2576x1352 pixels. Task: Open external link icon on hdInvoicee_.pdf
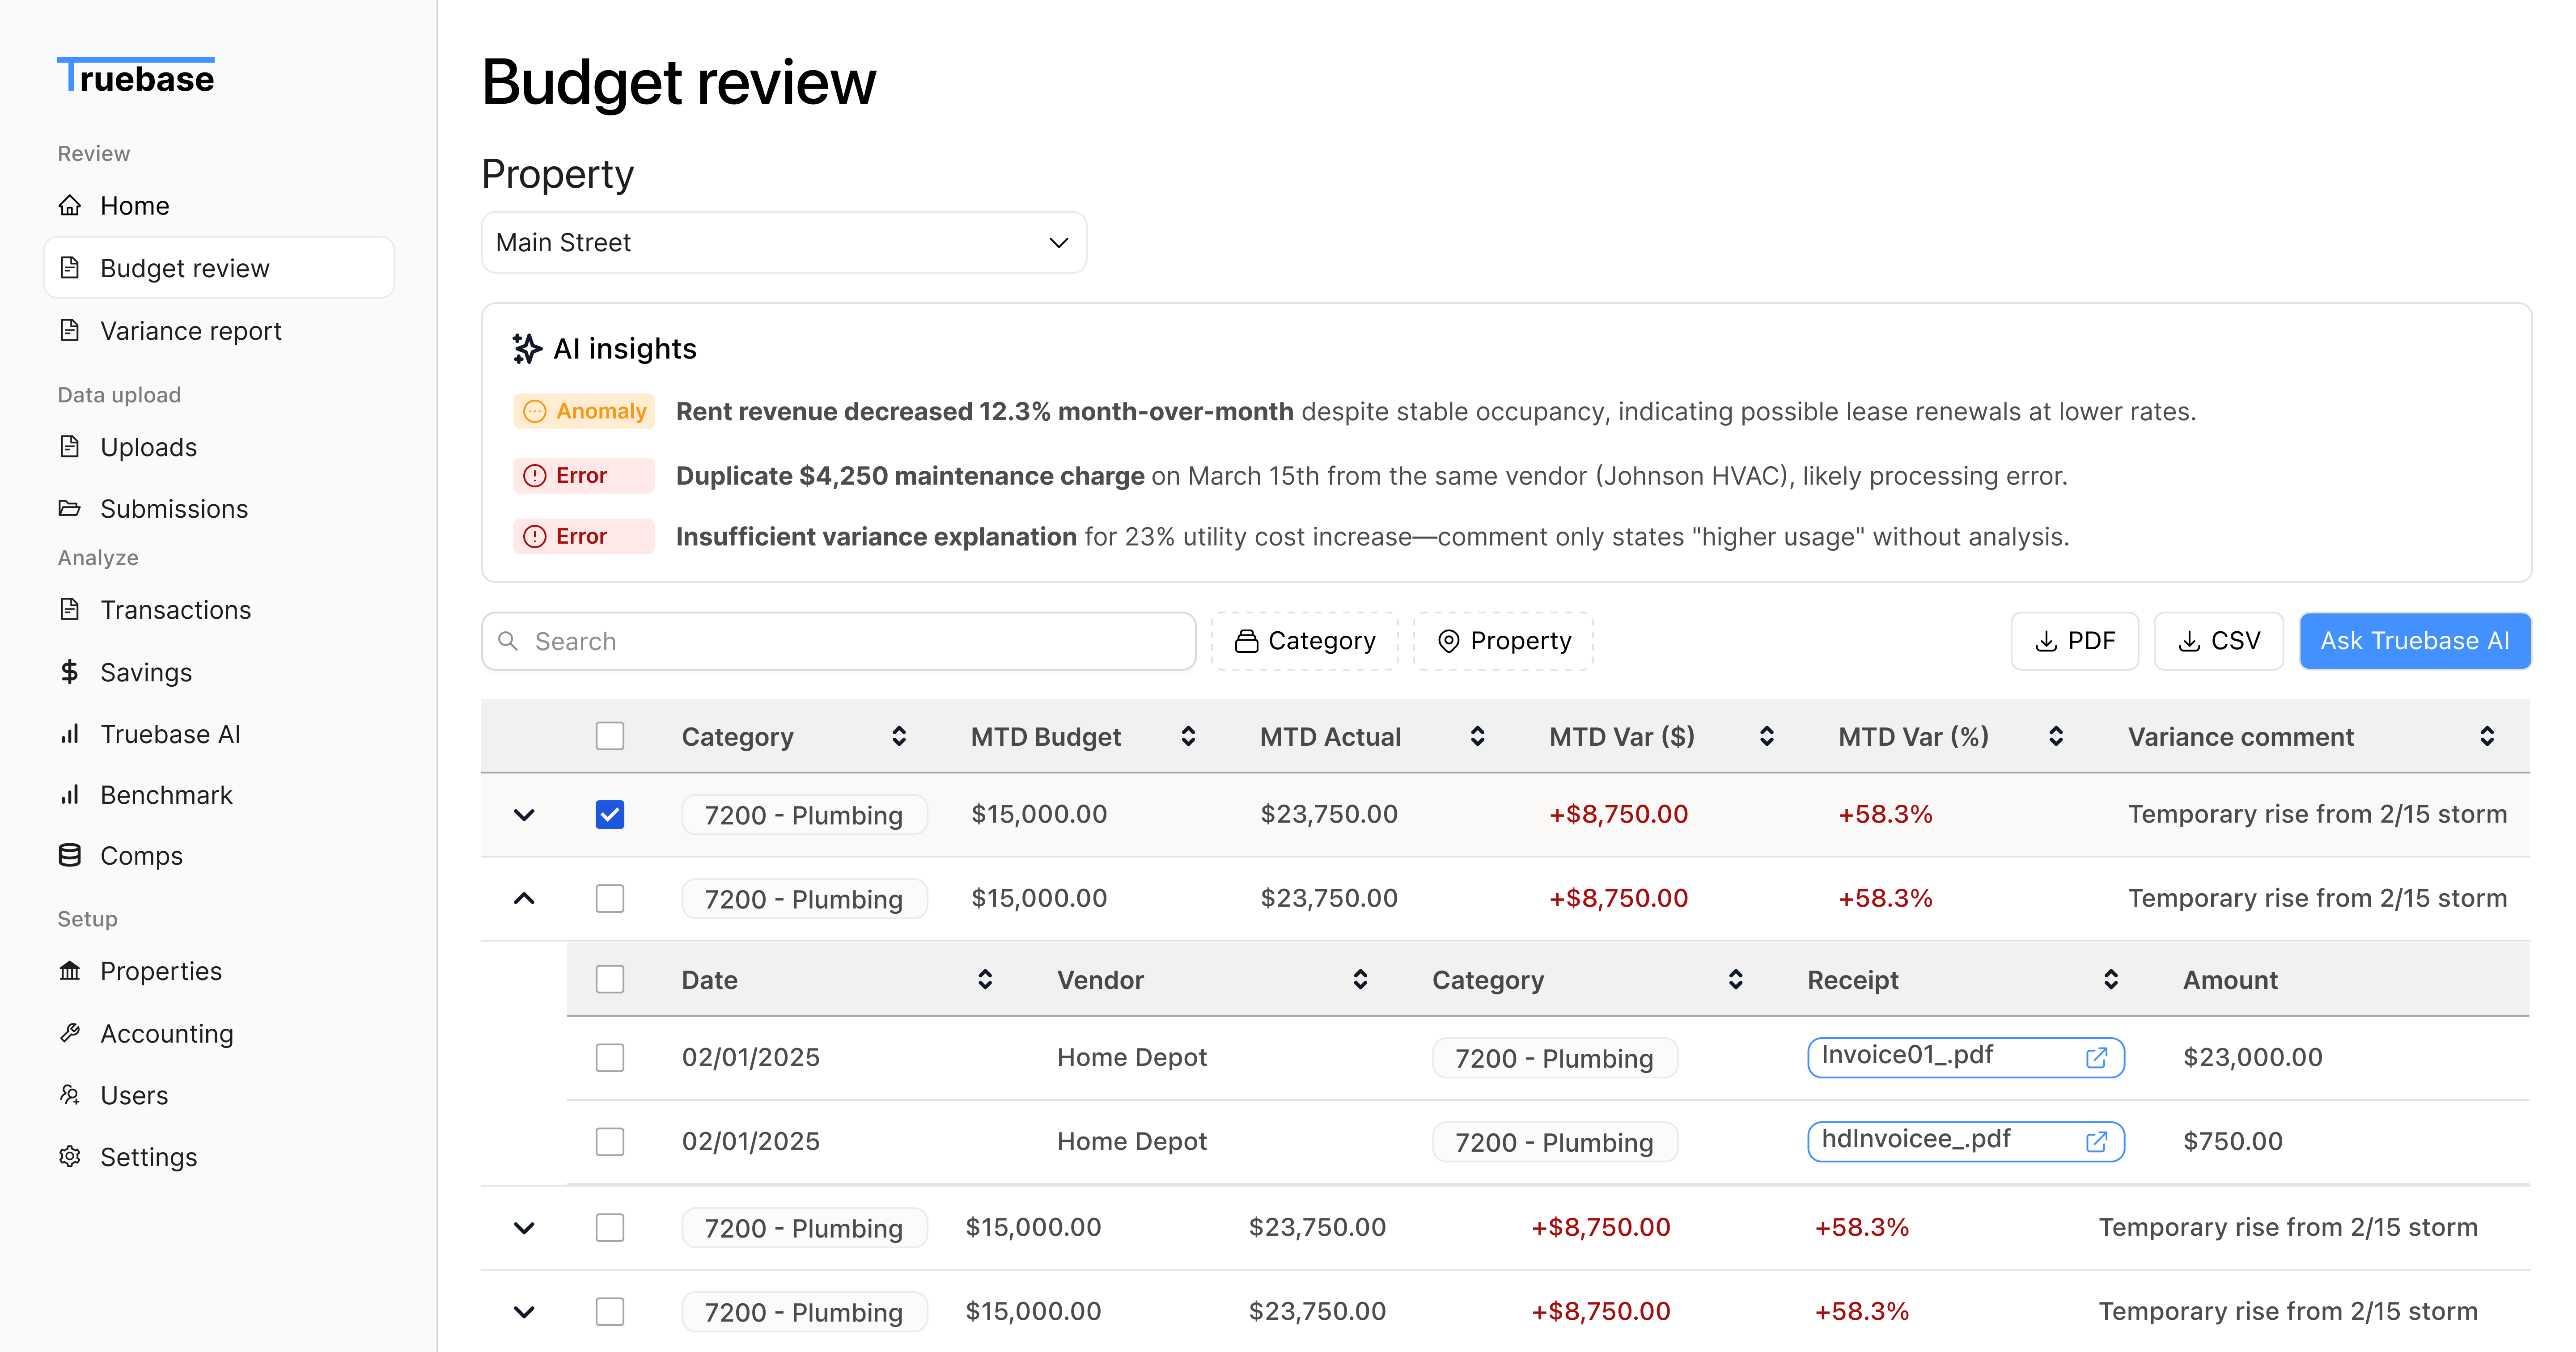(2096, 1141)
